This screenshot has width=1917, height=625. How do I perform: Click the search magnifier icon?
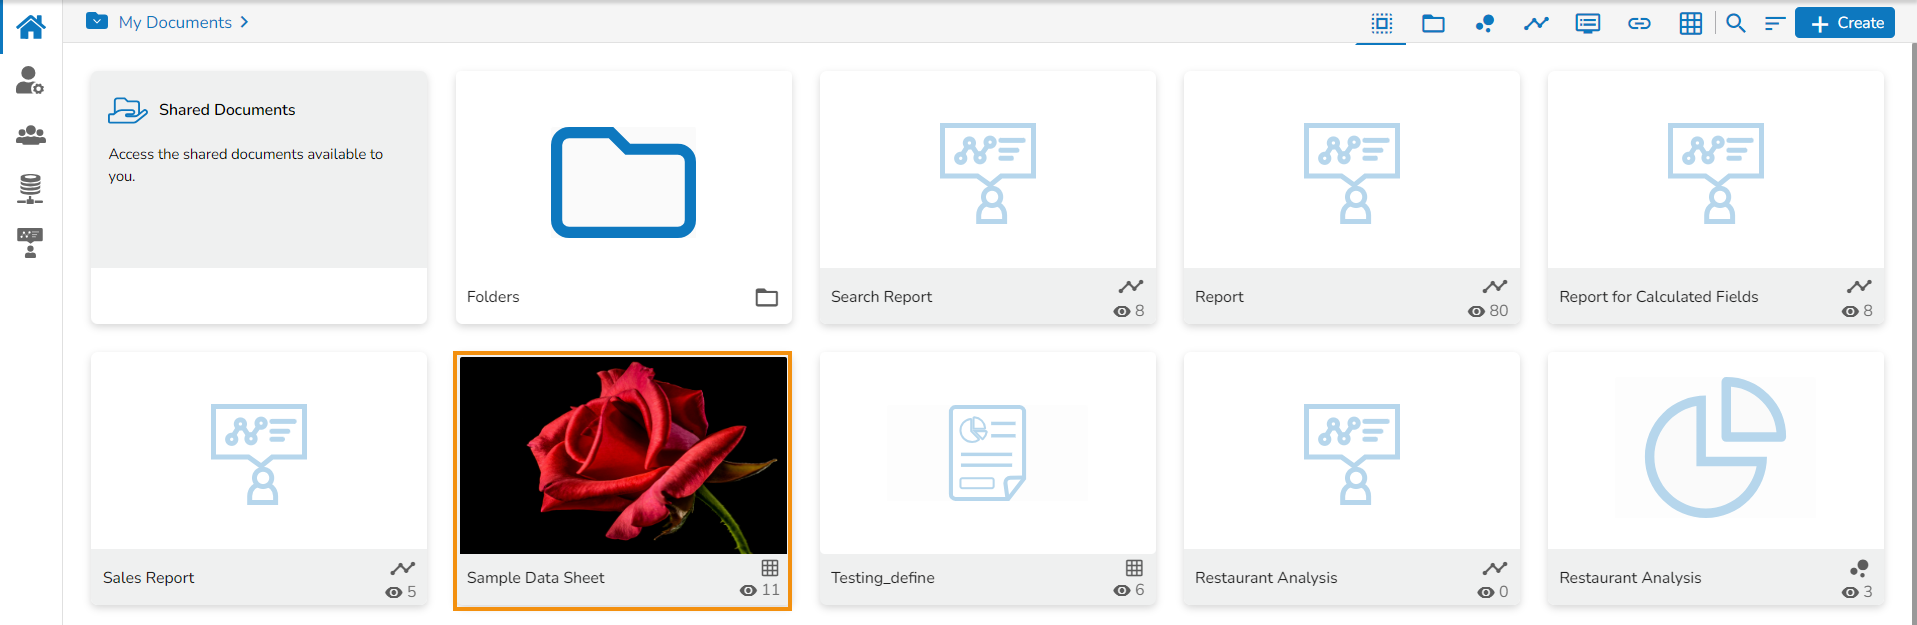[1736, 23]
